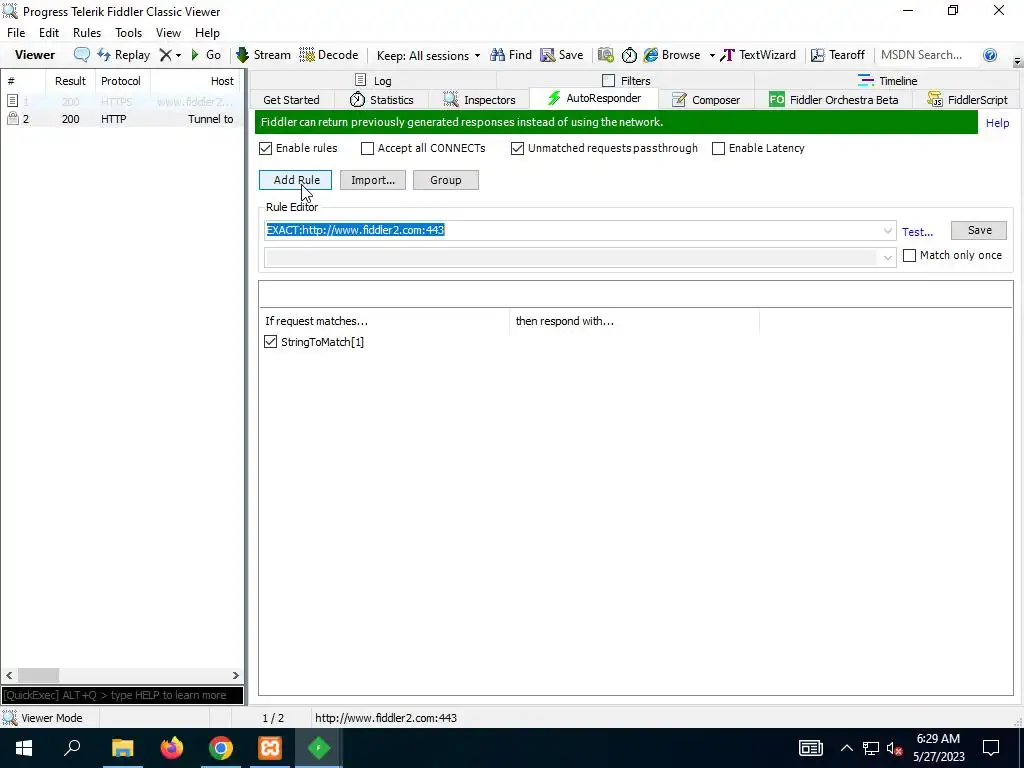Click the Group button
The height and width of the screenshot is (768, 1024).
pos(445,180)
